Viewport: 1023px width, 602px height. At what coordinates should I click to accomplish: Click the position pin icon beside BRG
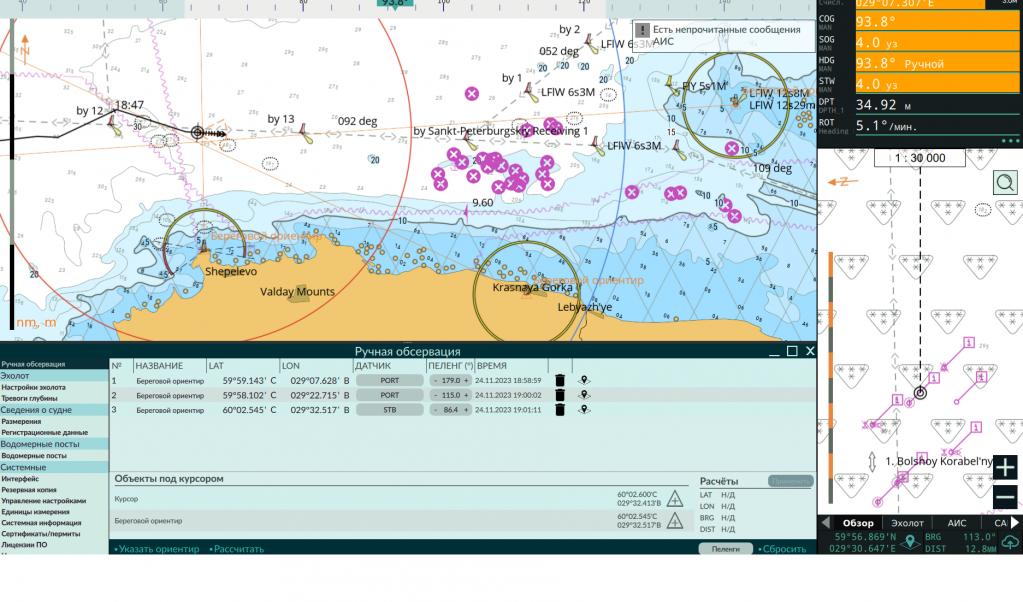(910, 542)
